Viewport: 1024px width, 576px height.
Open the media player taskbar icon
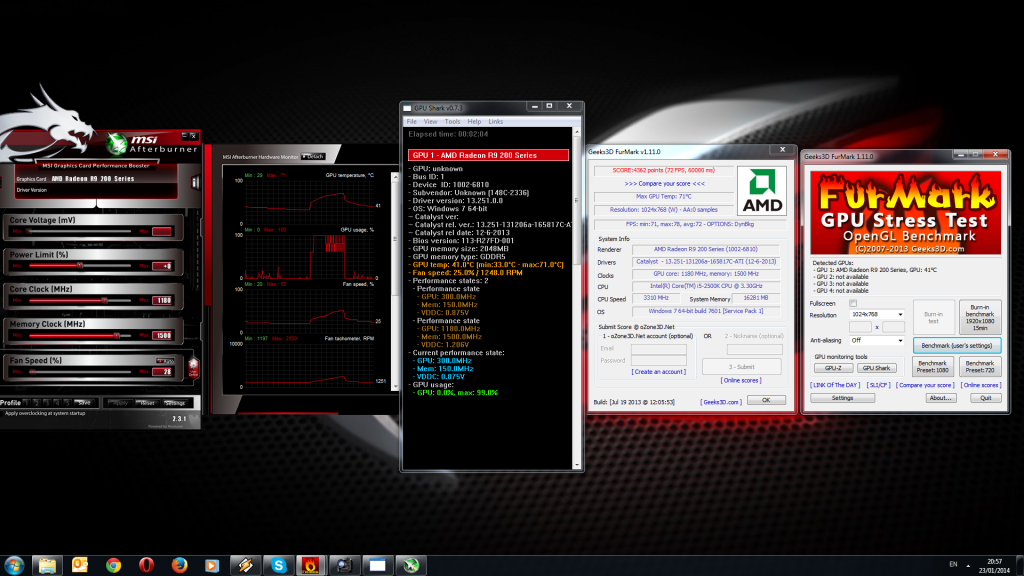pyautogui.click(x=212, y=565)
